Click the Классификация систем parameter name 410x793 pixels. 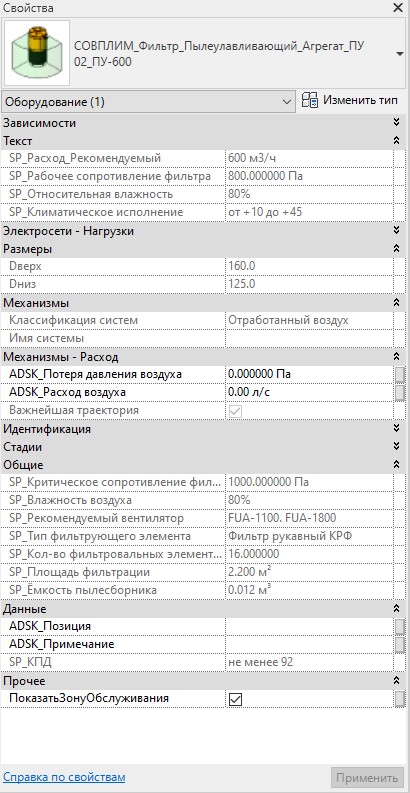[73, 321]
